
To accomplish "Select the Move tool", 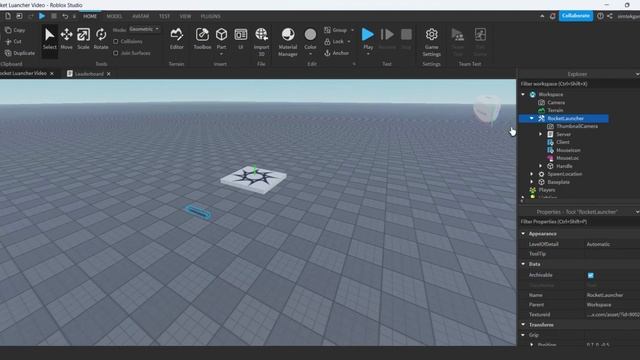I will click(x=66, y=38).
